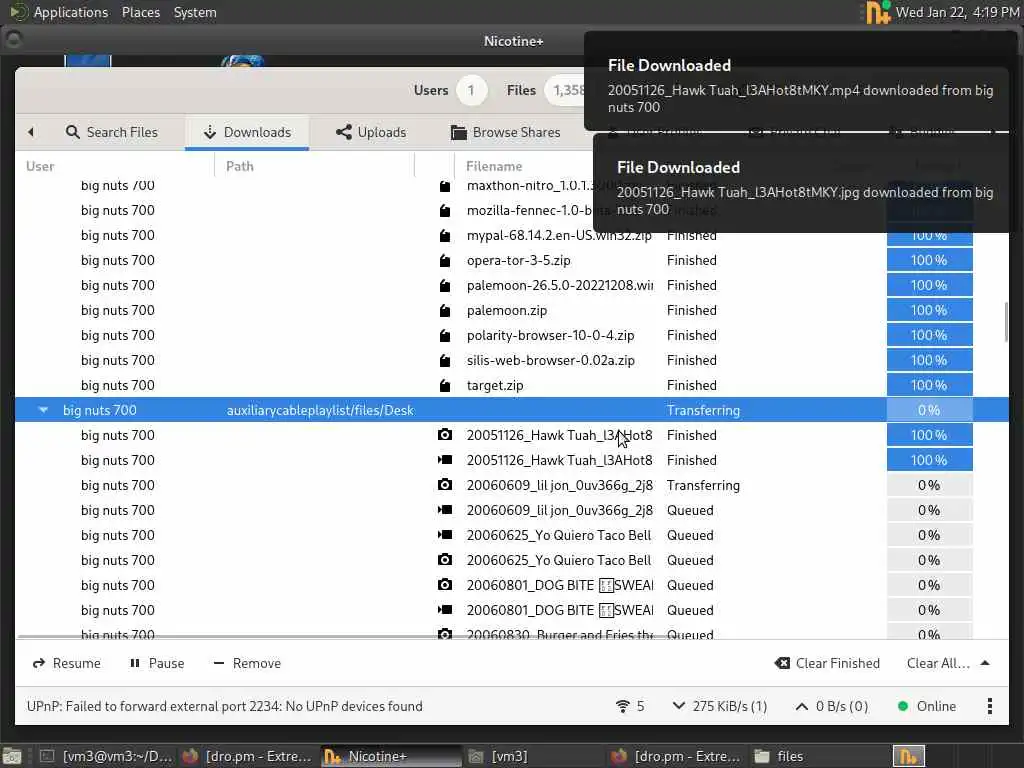Select the palemoon.zip file row
1024x768 pixels.
pyautogui.click(x=512, y=310)
